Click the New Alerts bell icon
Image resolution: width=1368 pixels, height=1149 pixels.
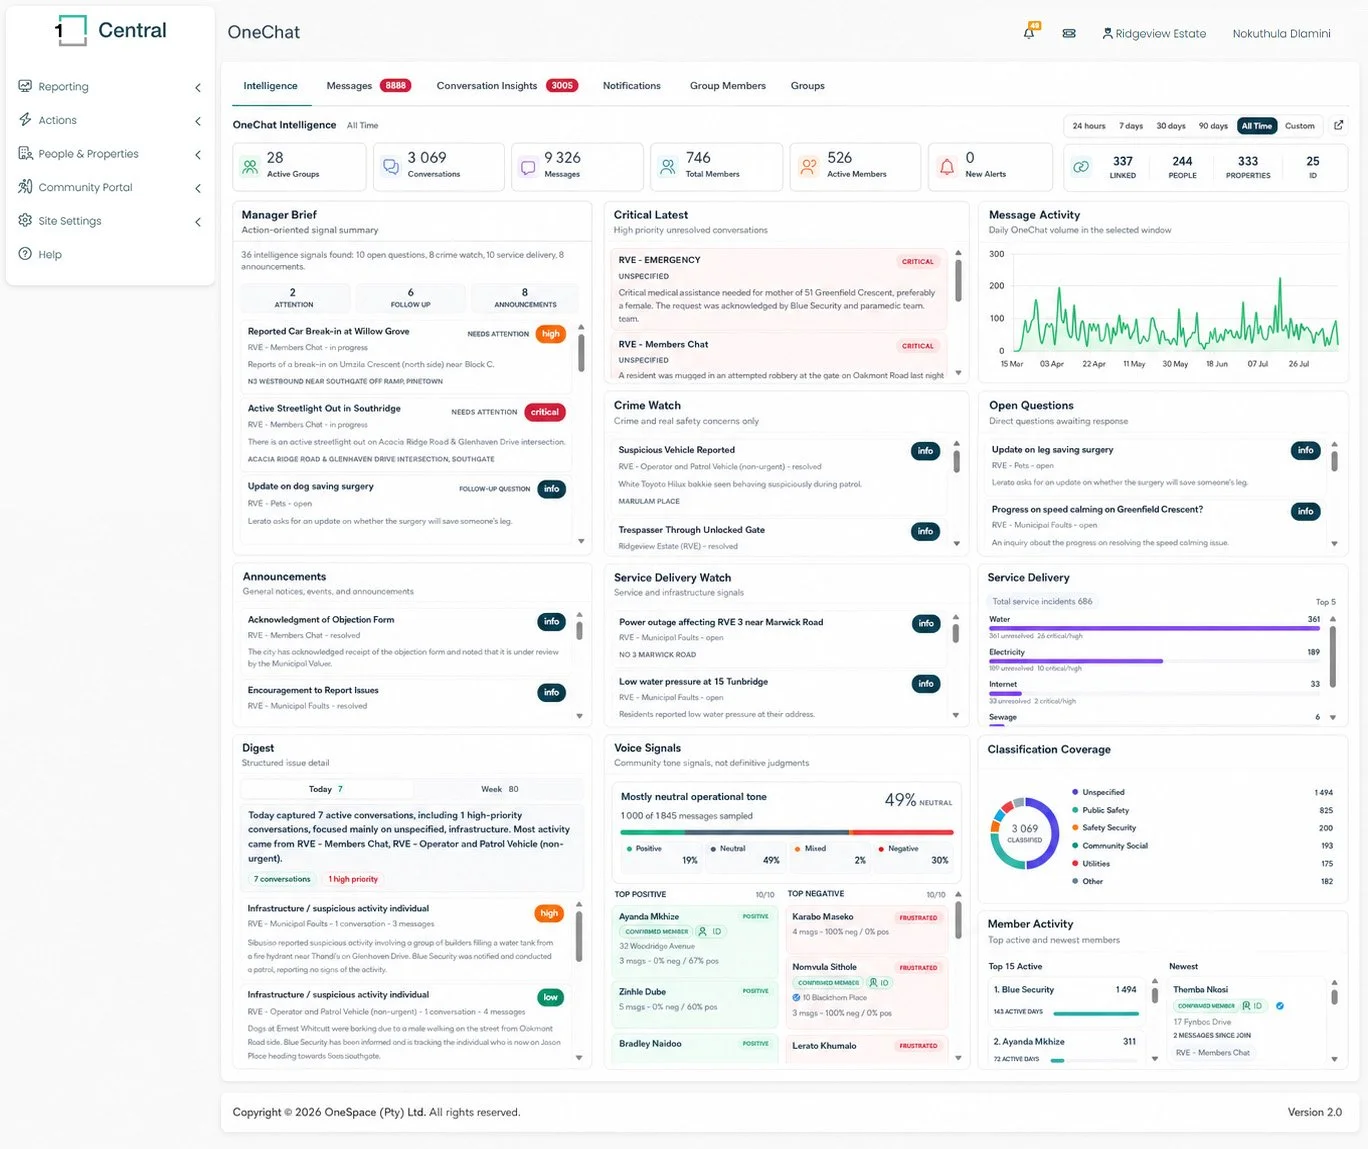coord(947,167)
